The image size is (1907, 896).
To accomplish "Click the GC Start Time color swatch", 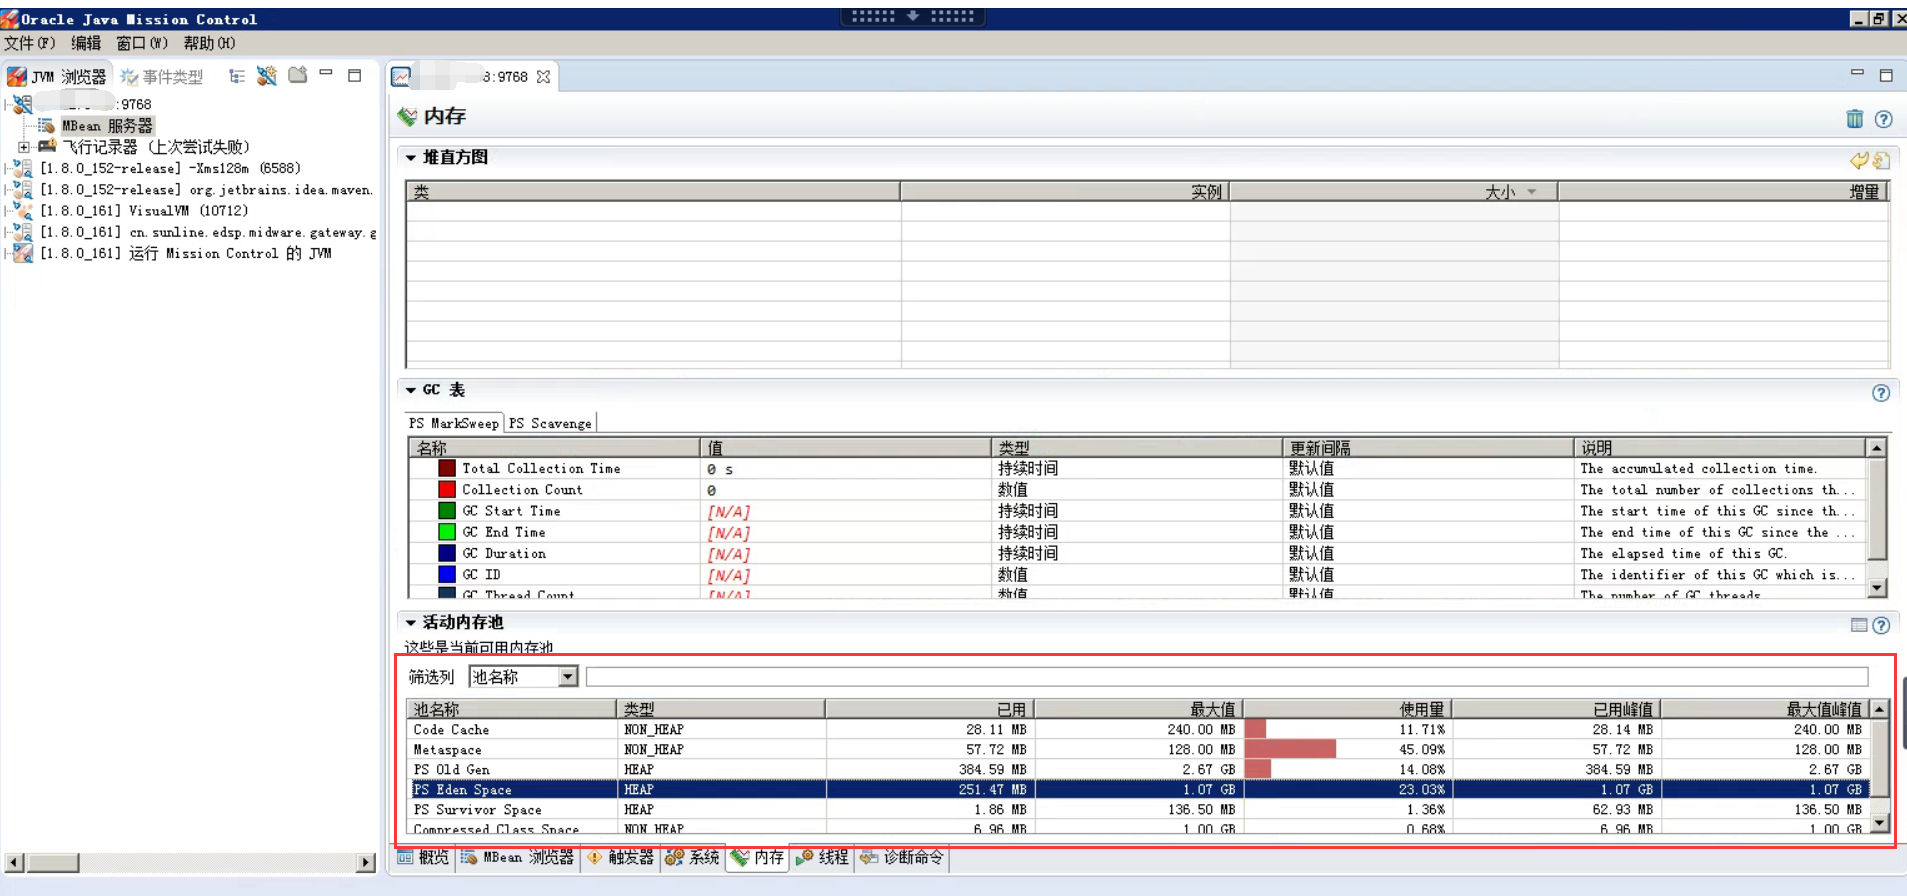I will [447, 511].
